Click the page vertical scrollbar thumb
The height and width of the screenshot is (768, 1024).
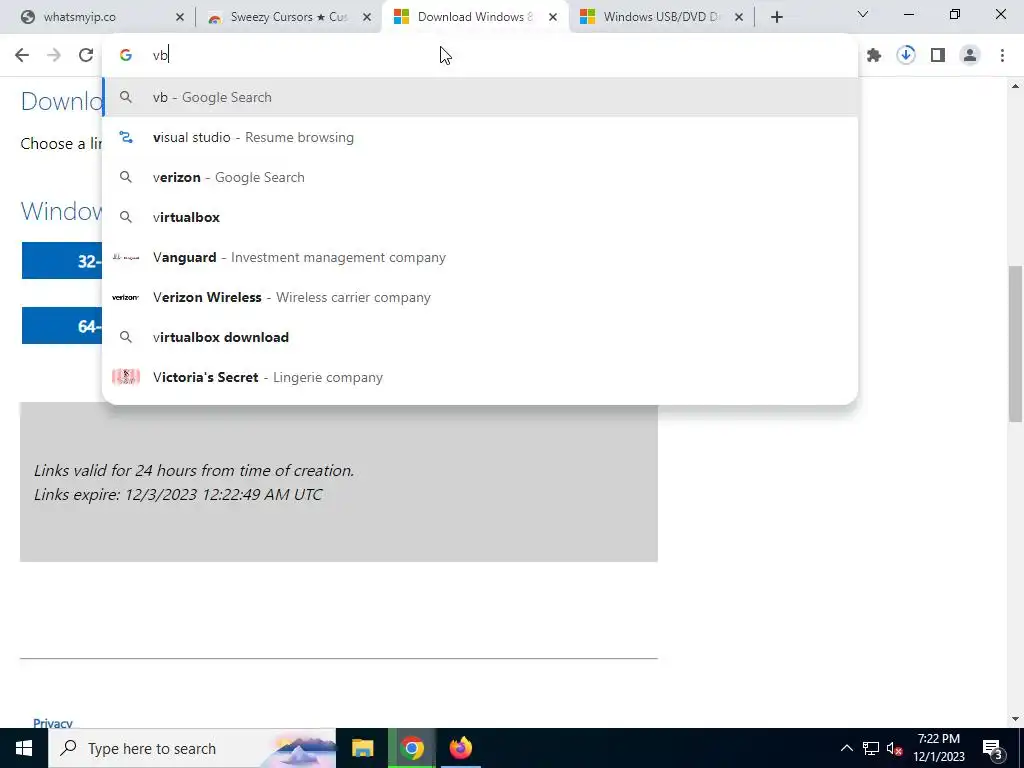(1015, 344)
